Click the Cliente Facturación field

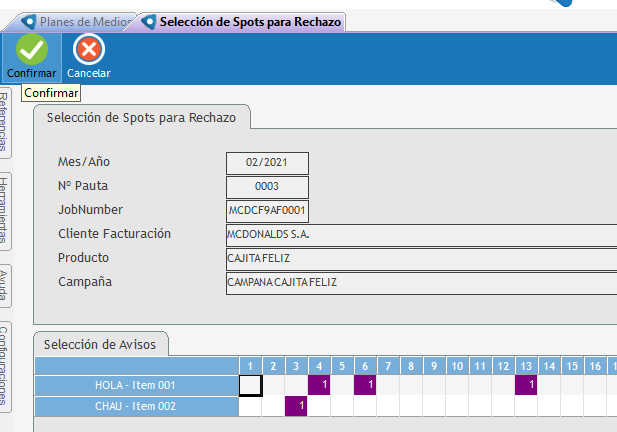pos(420,234)
